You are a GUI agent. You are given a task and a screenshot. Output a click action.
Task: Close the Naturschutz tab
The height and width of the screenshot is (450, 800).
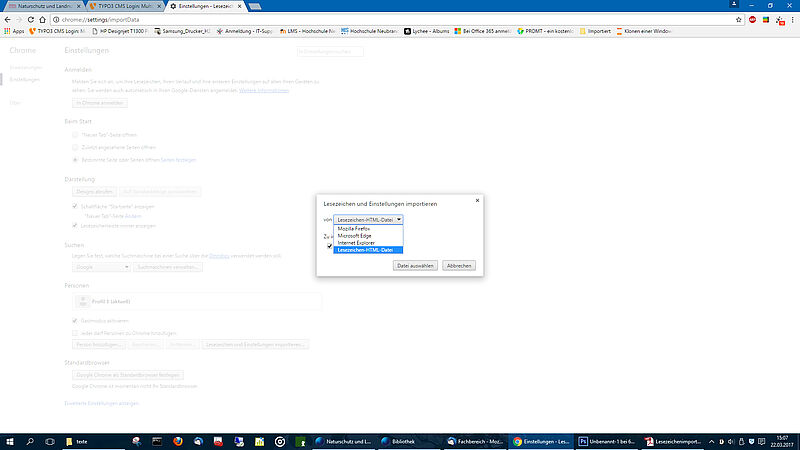[x=79, y=6]
